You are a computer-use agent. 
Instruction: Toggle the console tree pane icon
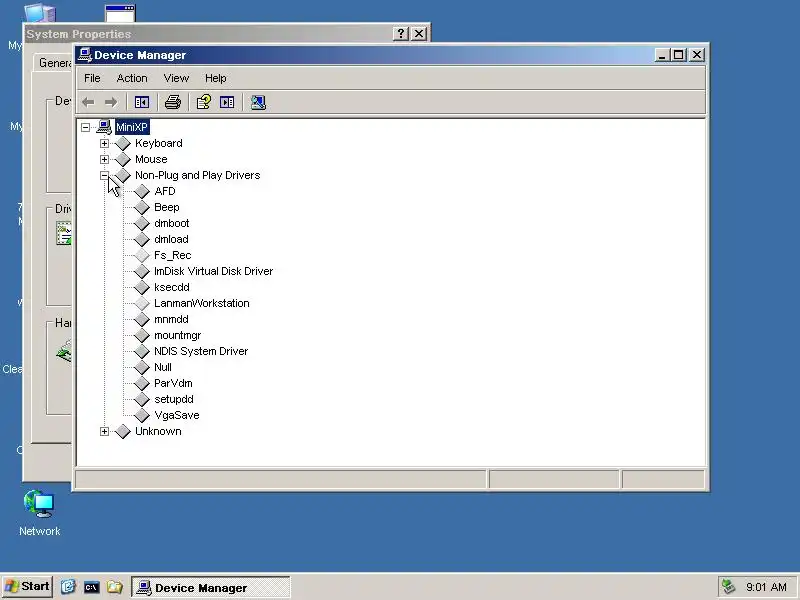(x=142, y=103)
